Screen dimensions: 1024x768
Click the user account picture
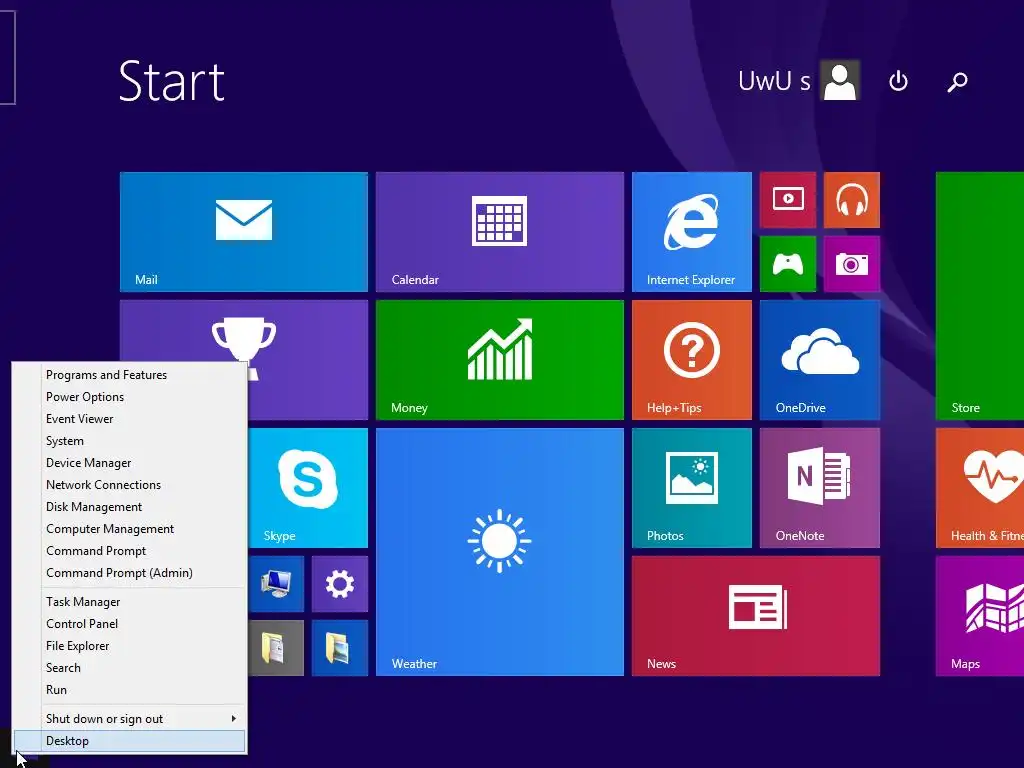point(840,81)
